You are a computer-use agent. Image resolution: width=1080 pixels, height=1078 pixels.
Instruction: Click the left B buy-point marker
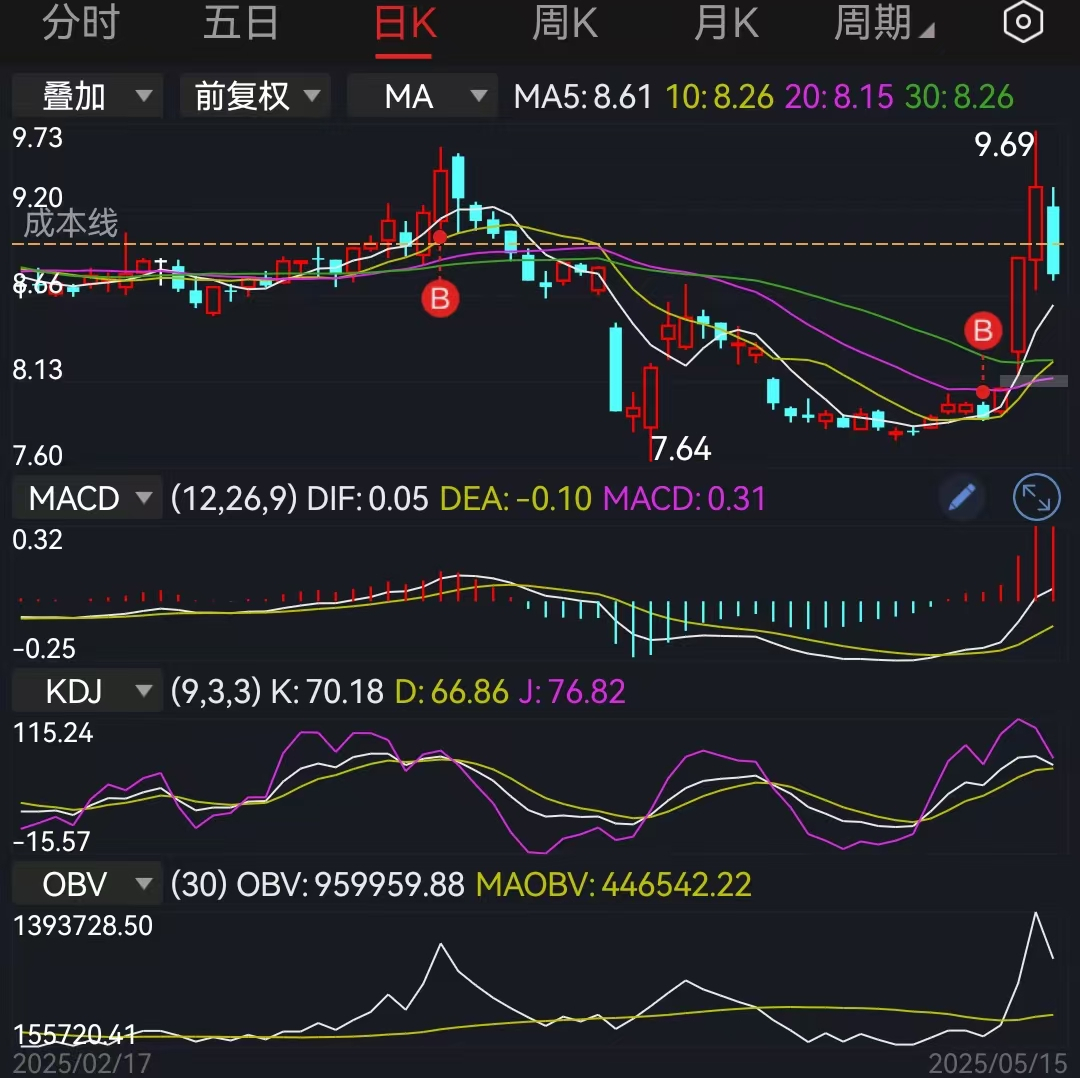pos(440,299)
